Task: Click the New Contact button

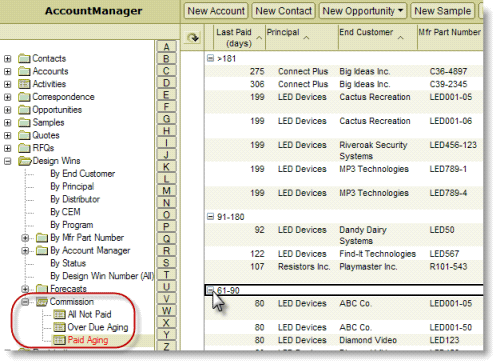Action: (x=283, y=11)
